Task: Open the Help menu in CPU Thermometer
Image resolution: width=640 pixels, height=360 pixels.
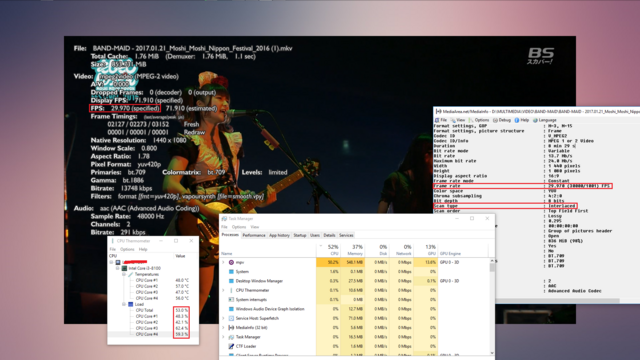Action: coord(143,249)
